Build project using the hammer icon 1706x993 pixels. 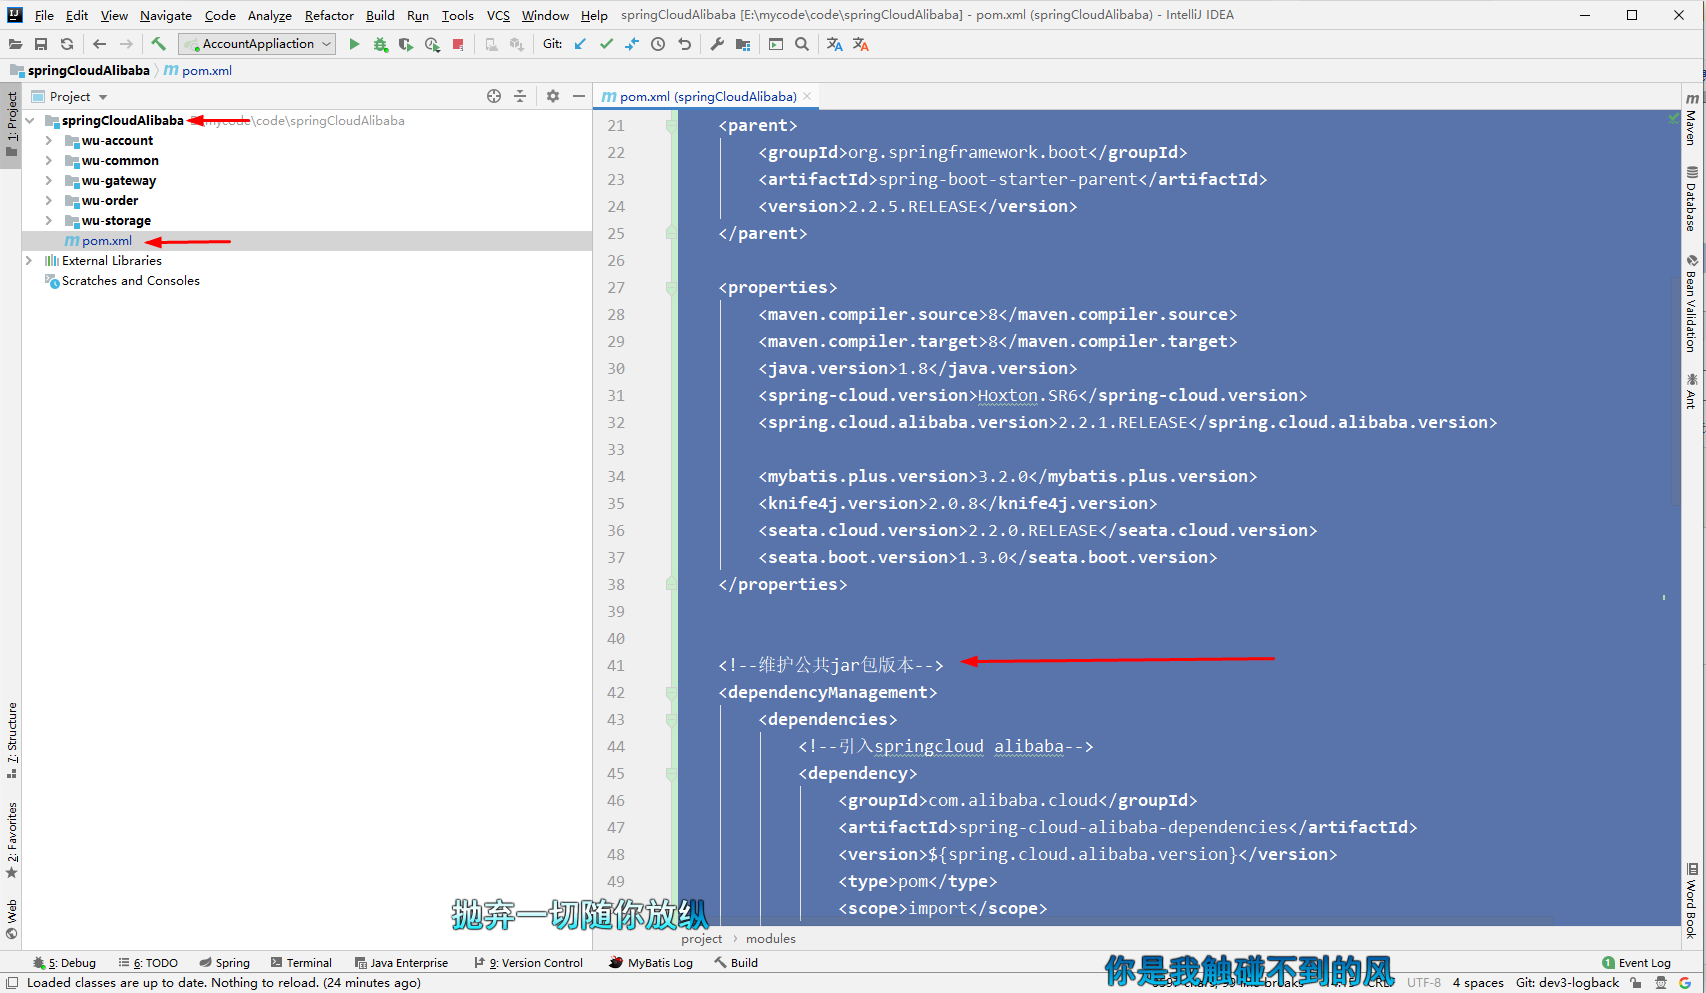(x=158, y=44)
